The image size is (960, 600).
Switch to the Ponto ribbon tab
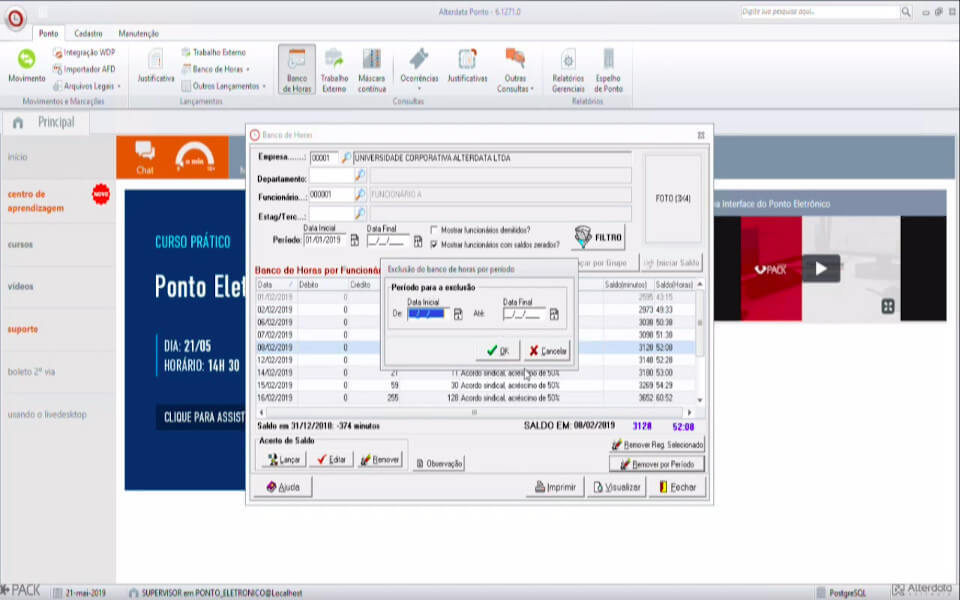point(48,33)
